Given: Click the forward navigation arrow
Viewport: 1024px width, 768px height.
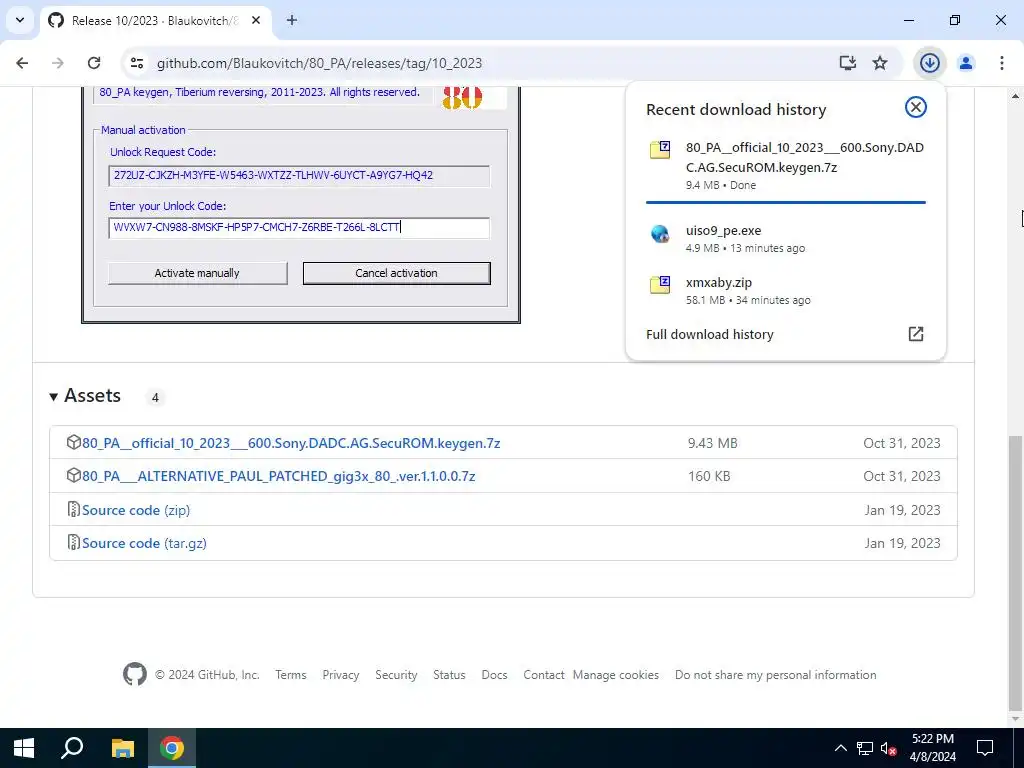Looking at the screenshot, I should 58,63.
